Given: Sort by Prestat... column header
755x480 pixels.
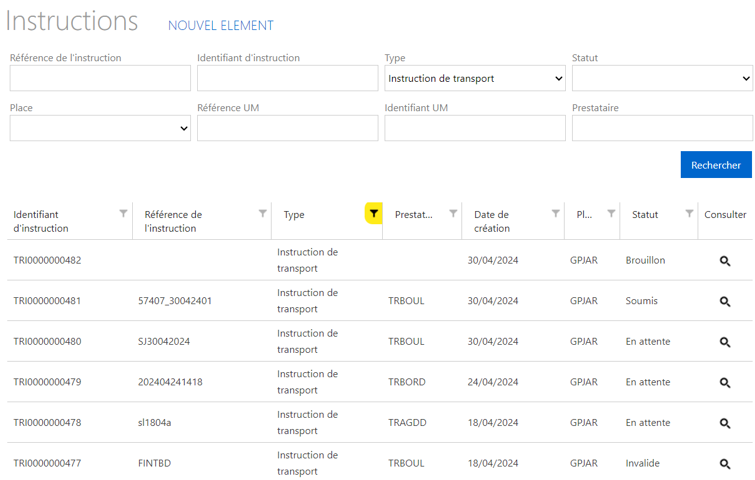Looking at the screenshot, I should (x=414, y=215).
